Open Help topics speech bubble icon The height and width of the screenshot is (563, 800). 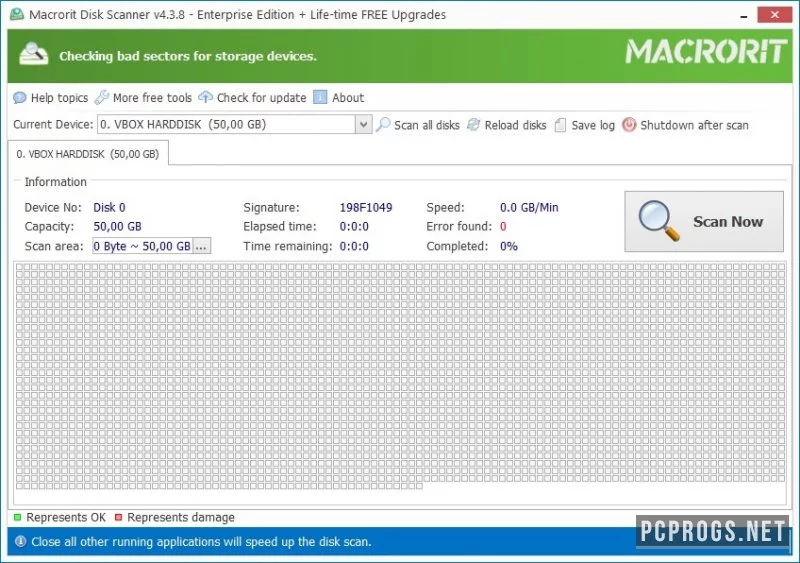point(20,97)
